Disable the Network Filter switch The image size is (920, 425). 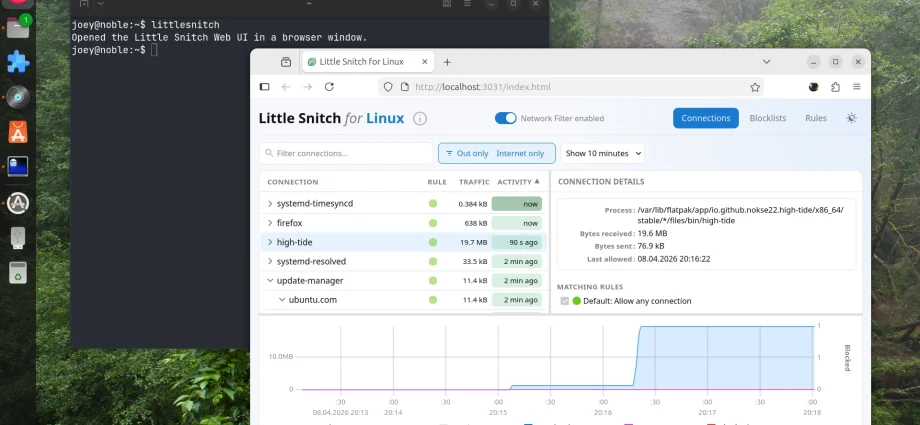[505, 118]
